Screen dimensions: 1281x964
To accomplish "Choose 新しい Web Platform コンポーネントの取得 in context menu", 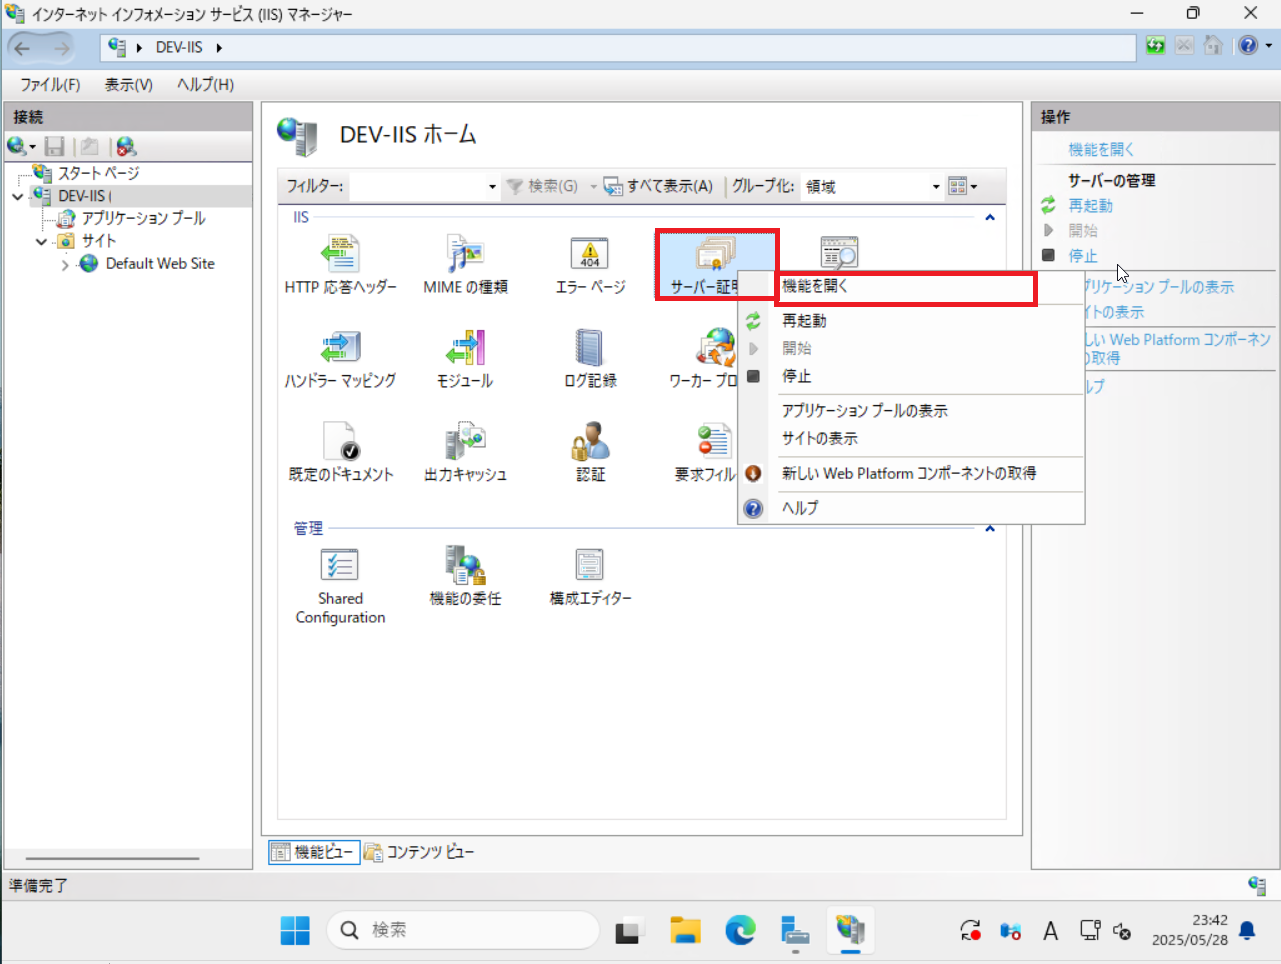I will pos(911,473).
